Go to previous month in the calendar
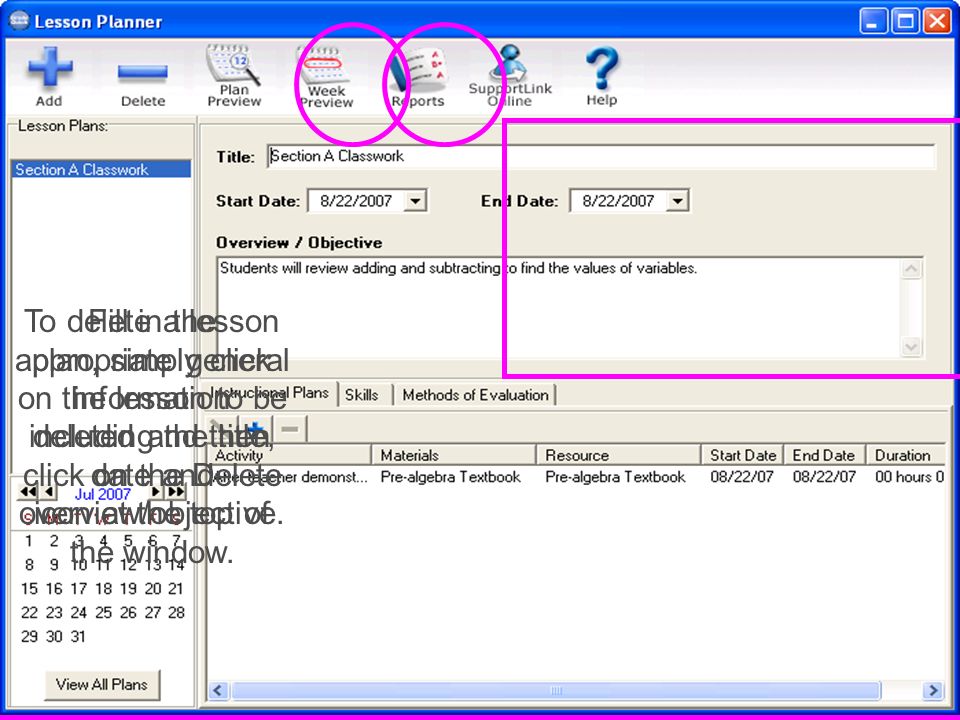Screen dimensions: 960x720 (x=49, y=491)
